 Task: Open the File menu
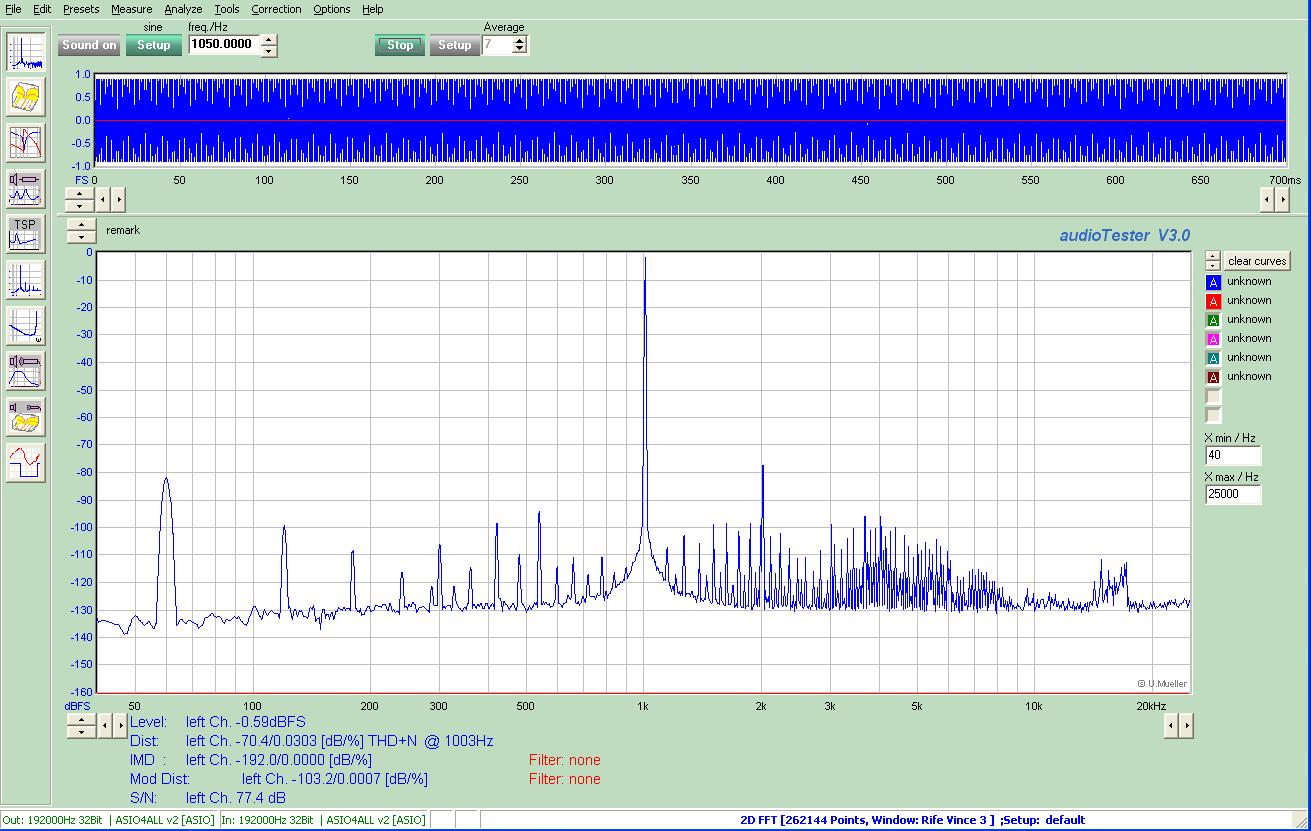[13, 9]
